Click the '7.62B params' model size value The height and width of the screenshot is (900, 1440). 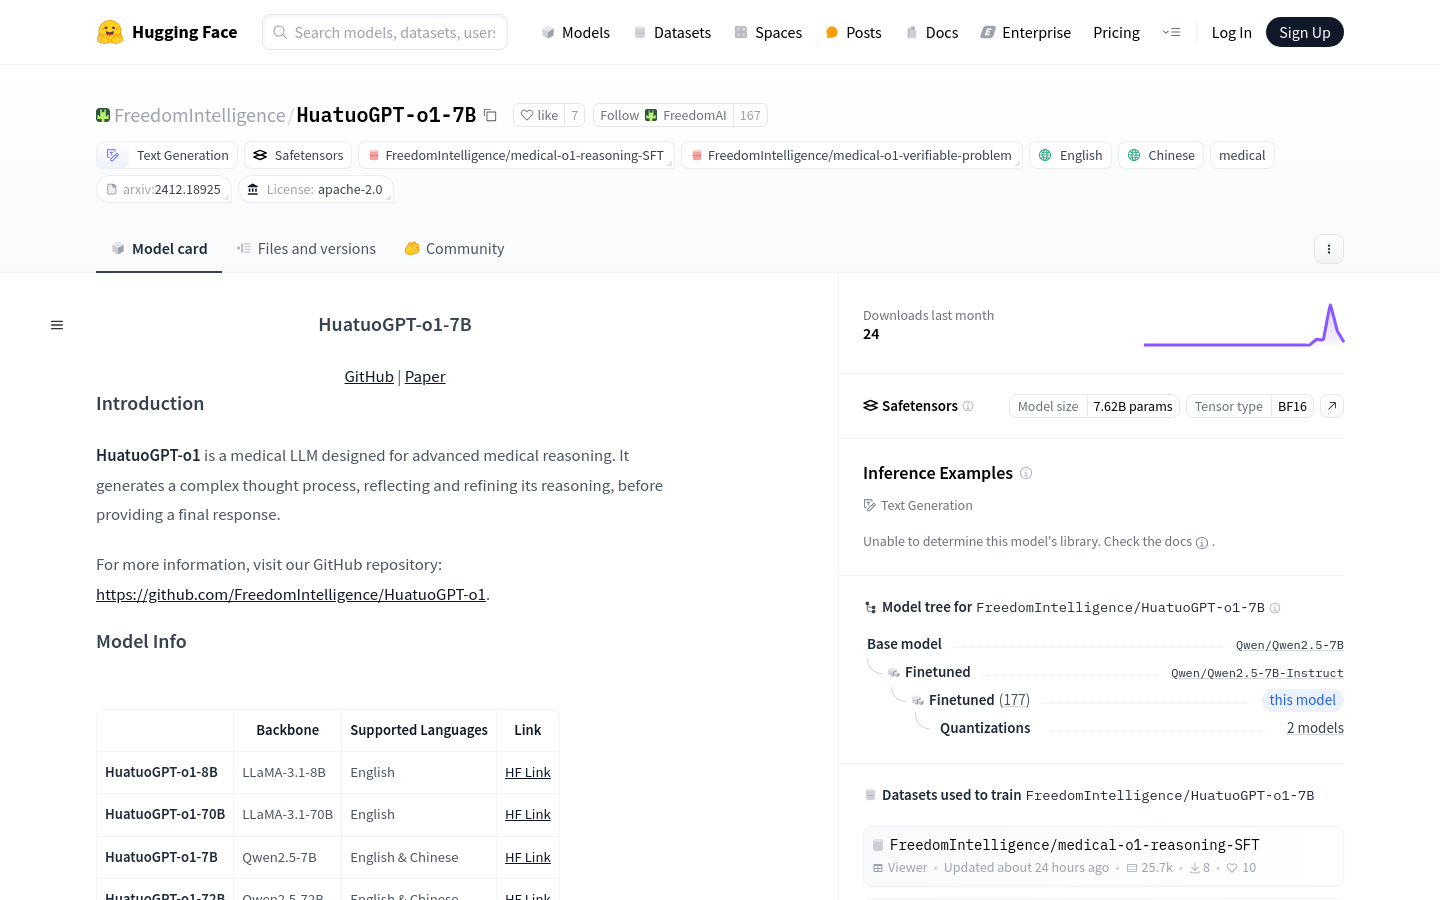[x=1133, y=406]
